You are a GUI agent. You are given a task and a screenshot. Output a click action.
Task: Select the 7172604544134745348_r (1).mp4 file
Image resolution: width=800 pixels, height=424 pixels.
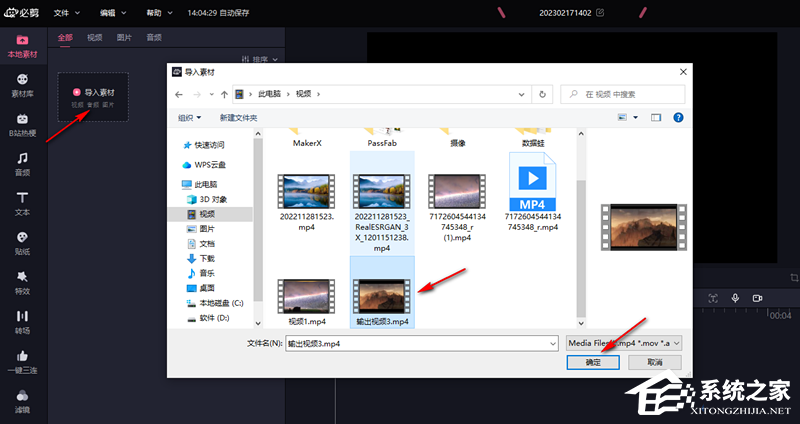click(x=457, y=208)
